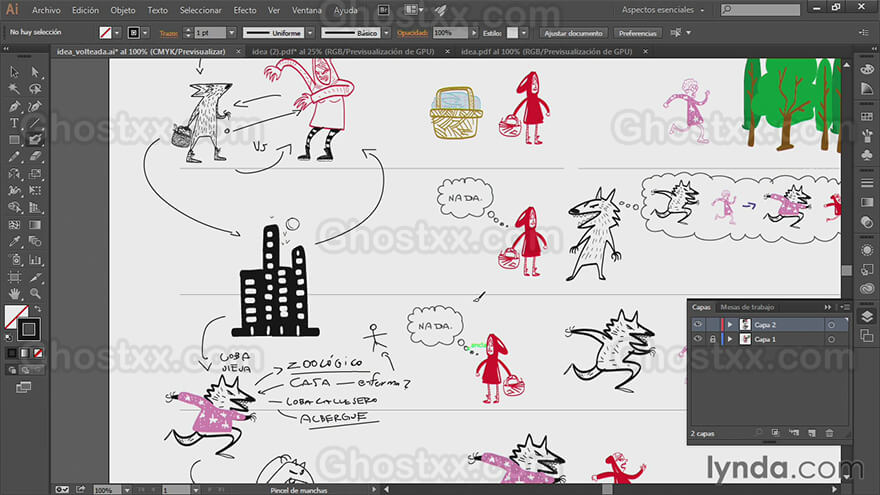
Task: Open stroke weight dropdown next to 1 pt
Action: (x=231, y=33)
